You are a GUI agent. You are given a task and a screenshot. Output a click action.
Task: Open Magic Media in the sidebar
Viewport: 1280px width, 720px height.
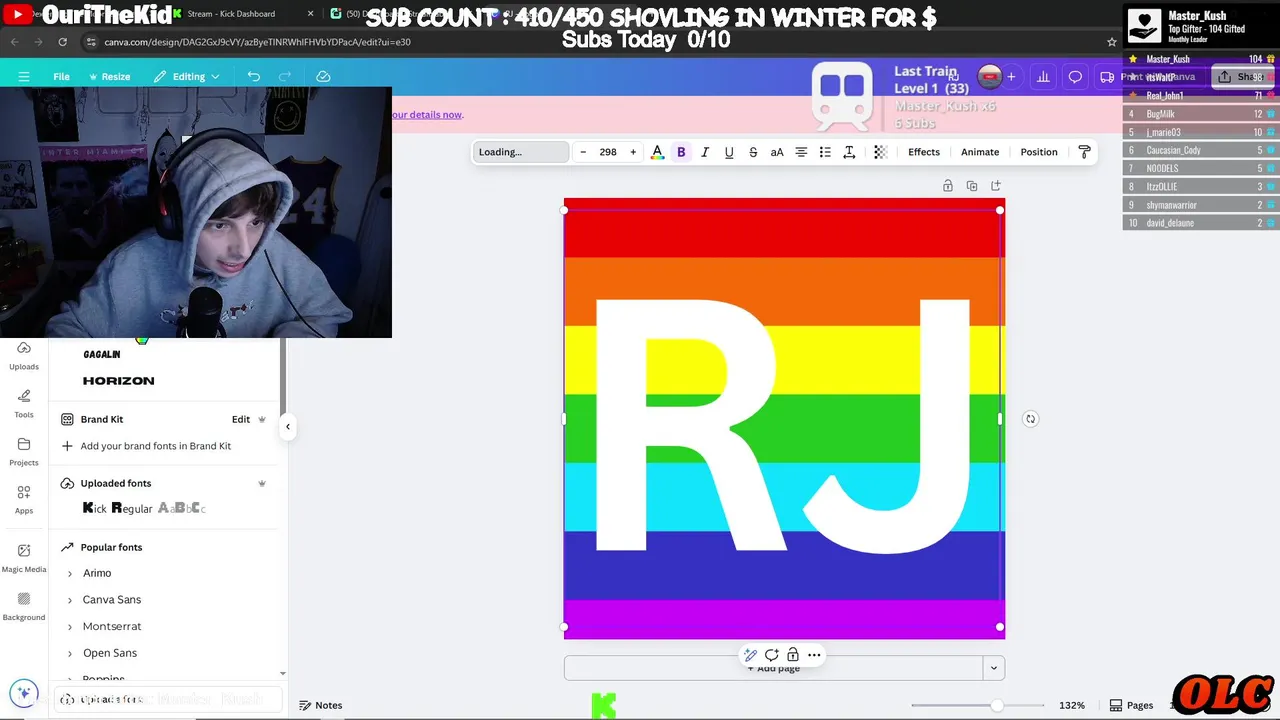(24, 558)
